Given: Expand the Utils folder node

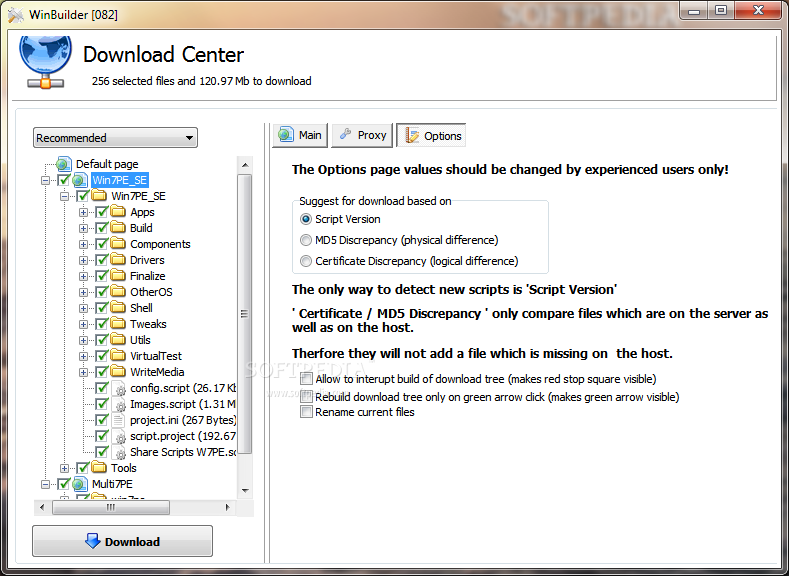Looking at the screenshot, I should tap(84, 340).
